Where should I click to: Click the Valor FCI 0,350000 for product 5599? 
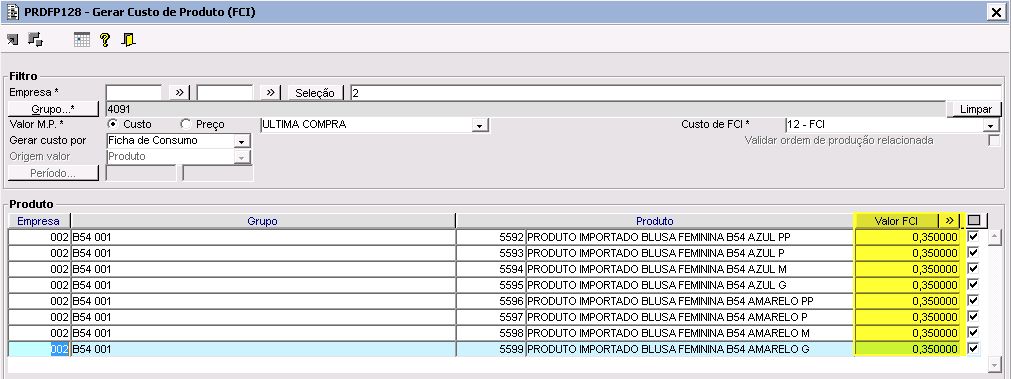pyautogui.click(x=908, y=349)
